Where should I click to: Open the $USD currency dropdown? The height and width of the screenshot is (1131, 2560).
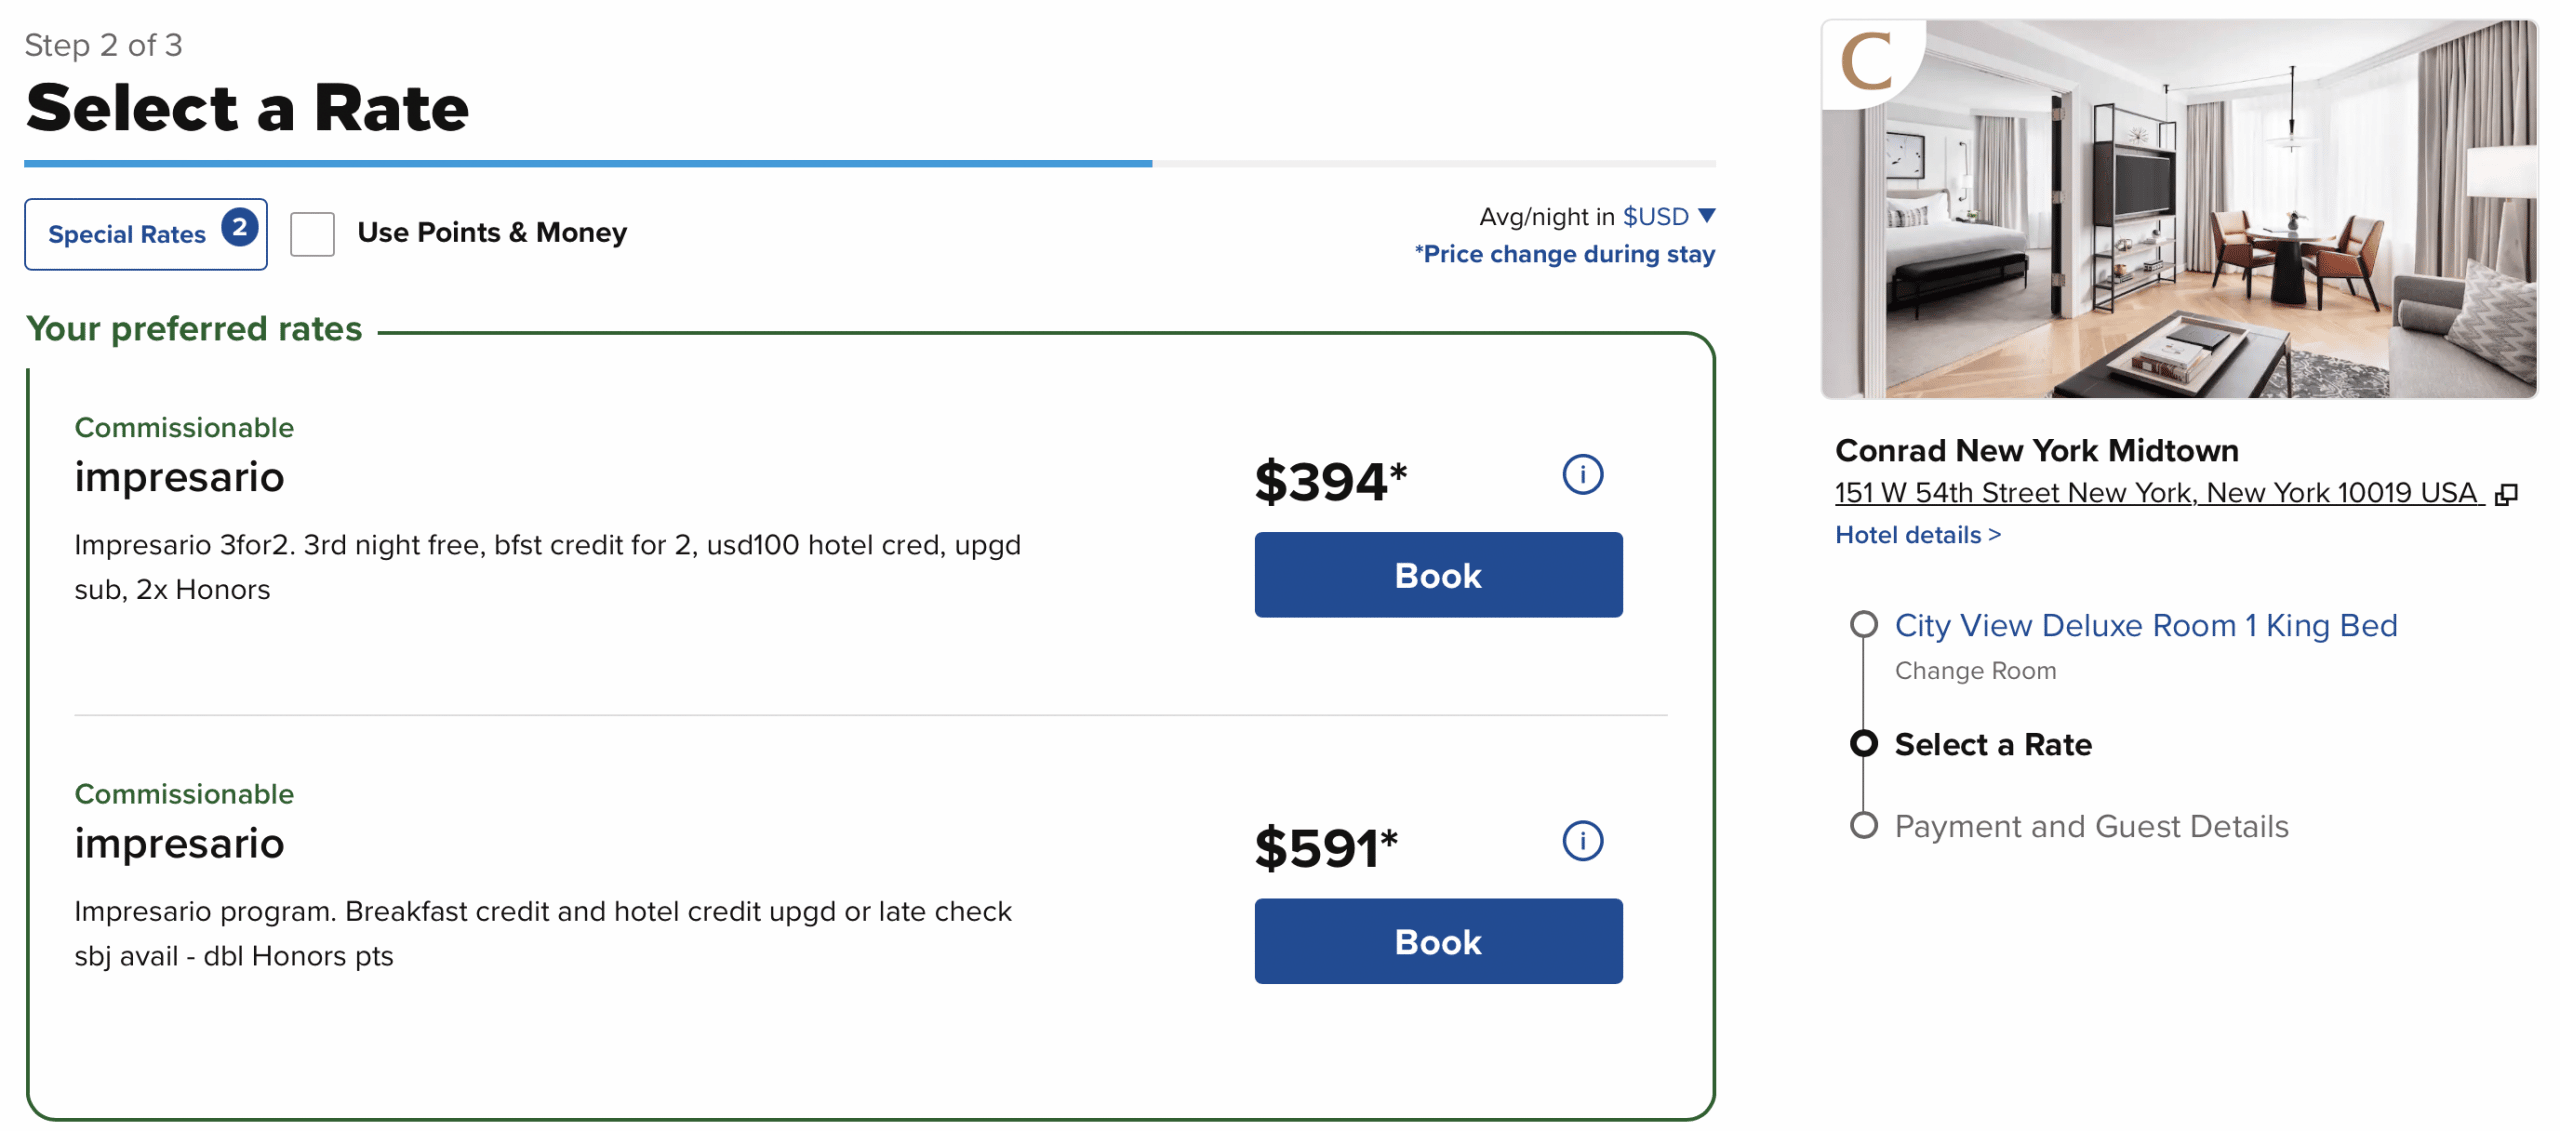pos(1655,217)
